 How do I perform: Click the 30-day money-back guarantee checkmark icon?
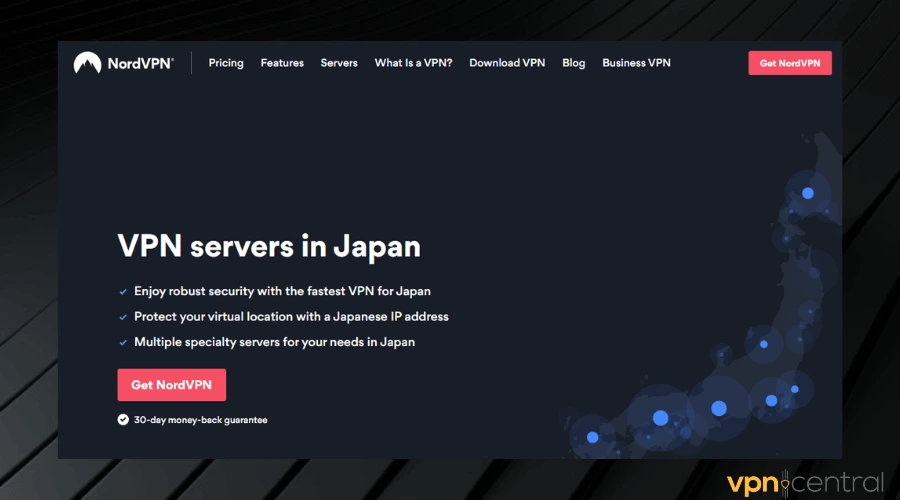(x=123, y=420)
